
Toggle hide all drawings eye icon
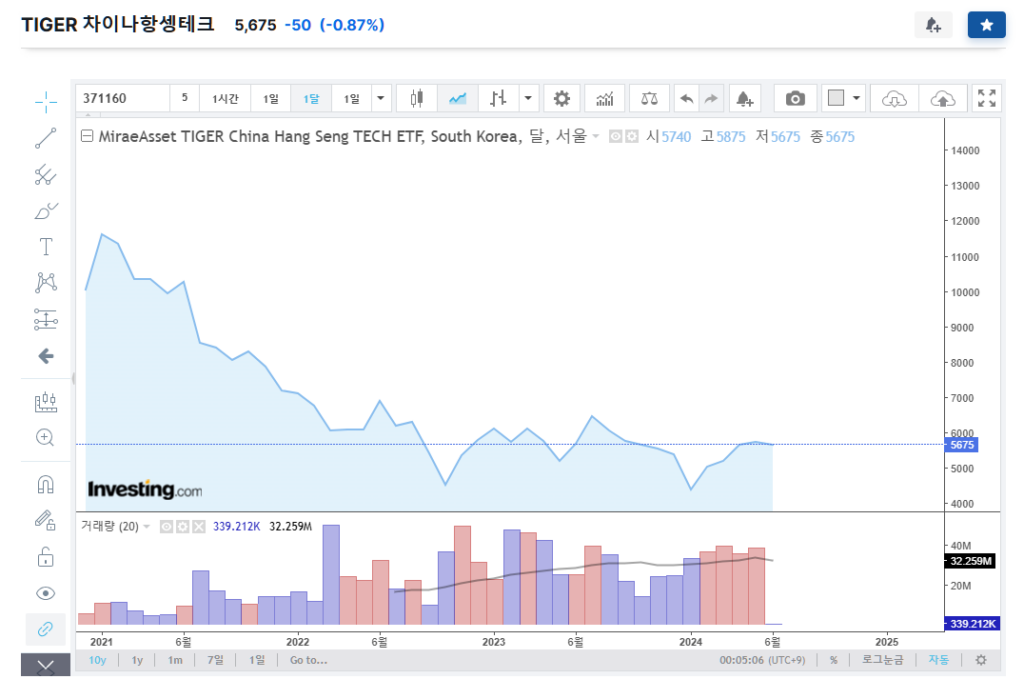click(46, 593)
